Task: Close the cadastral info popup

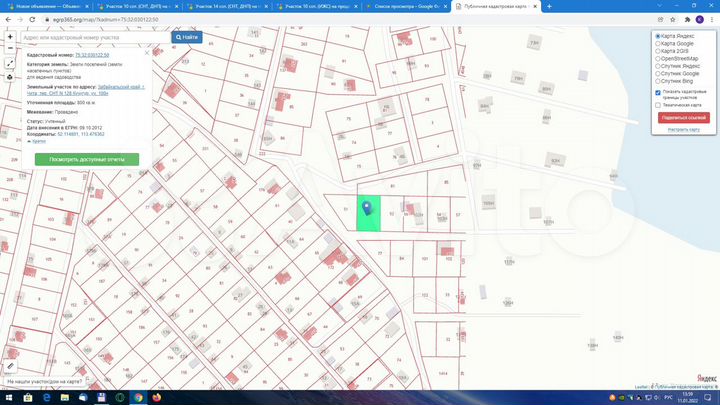Action: point(147,53)
